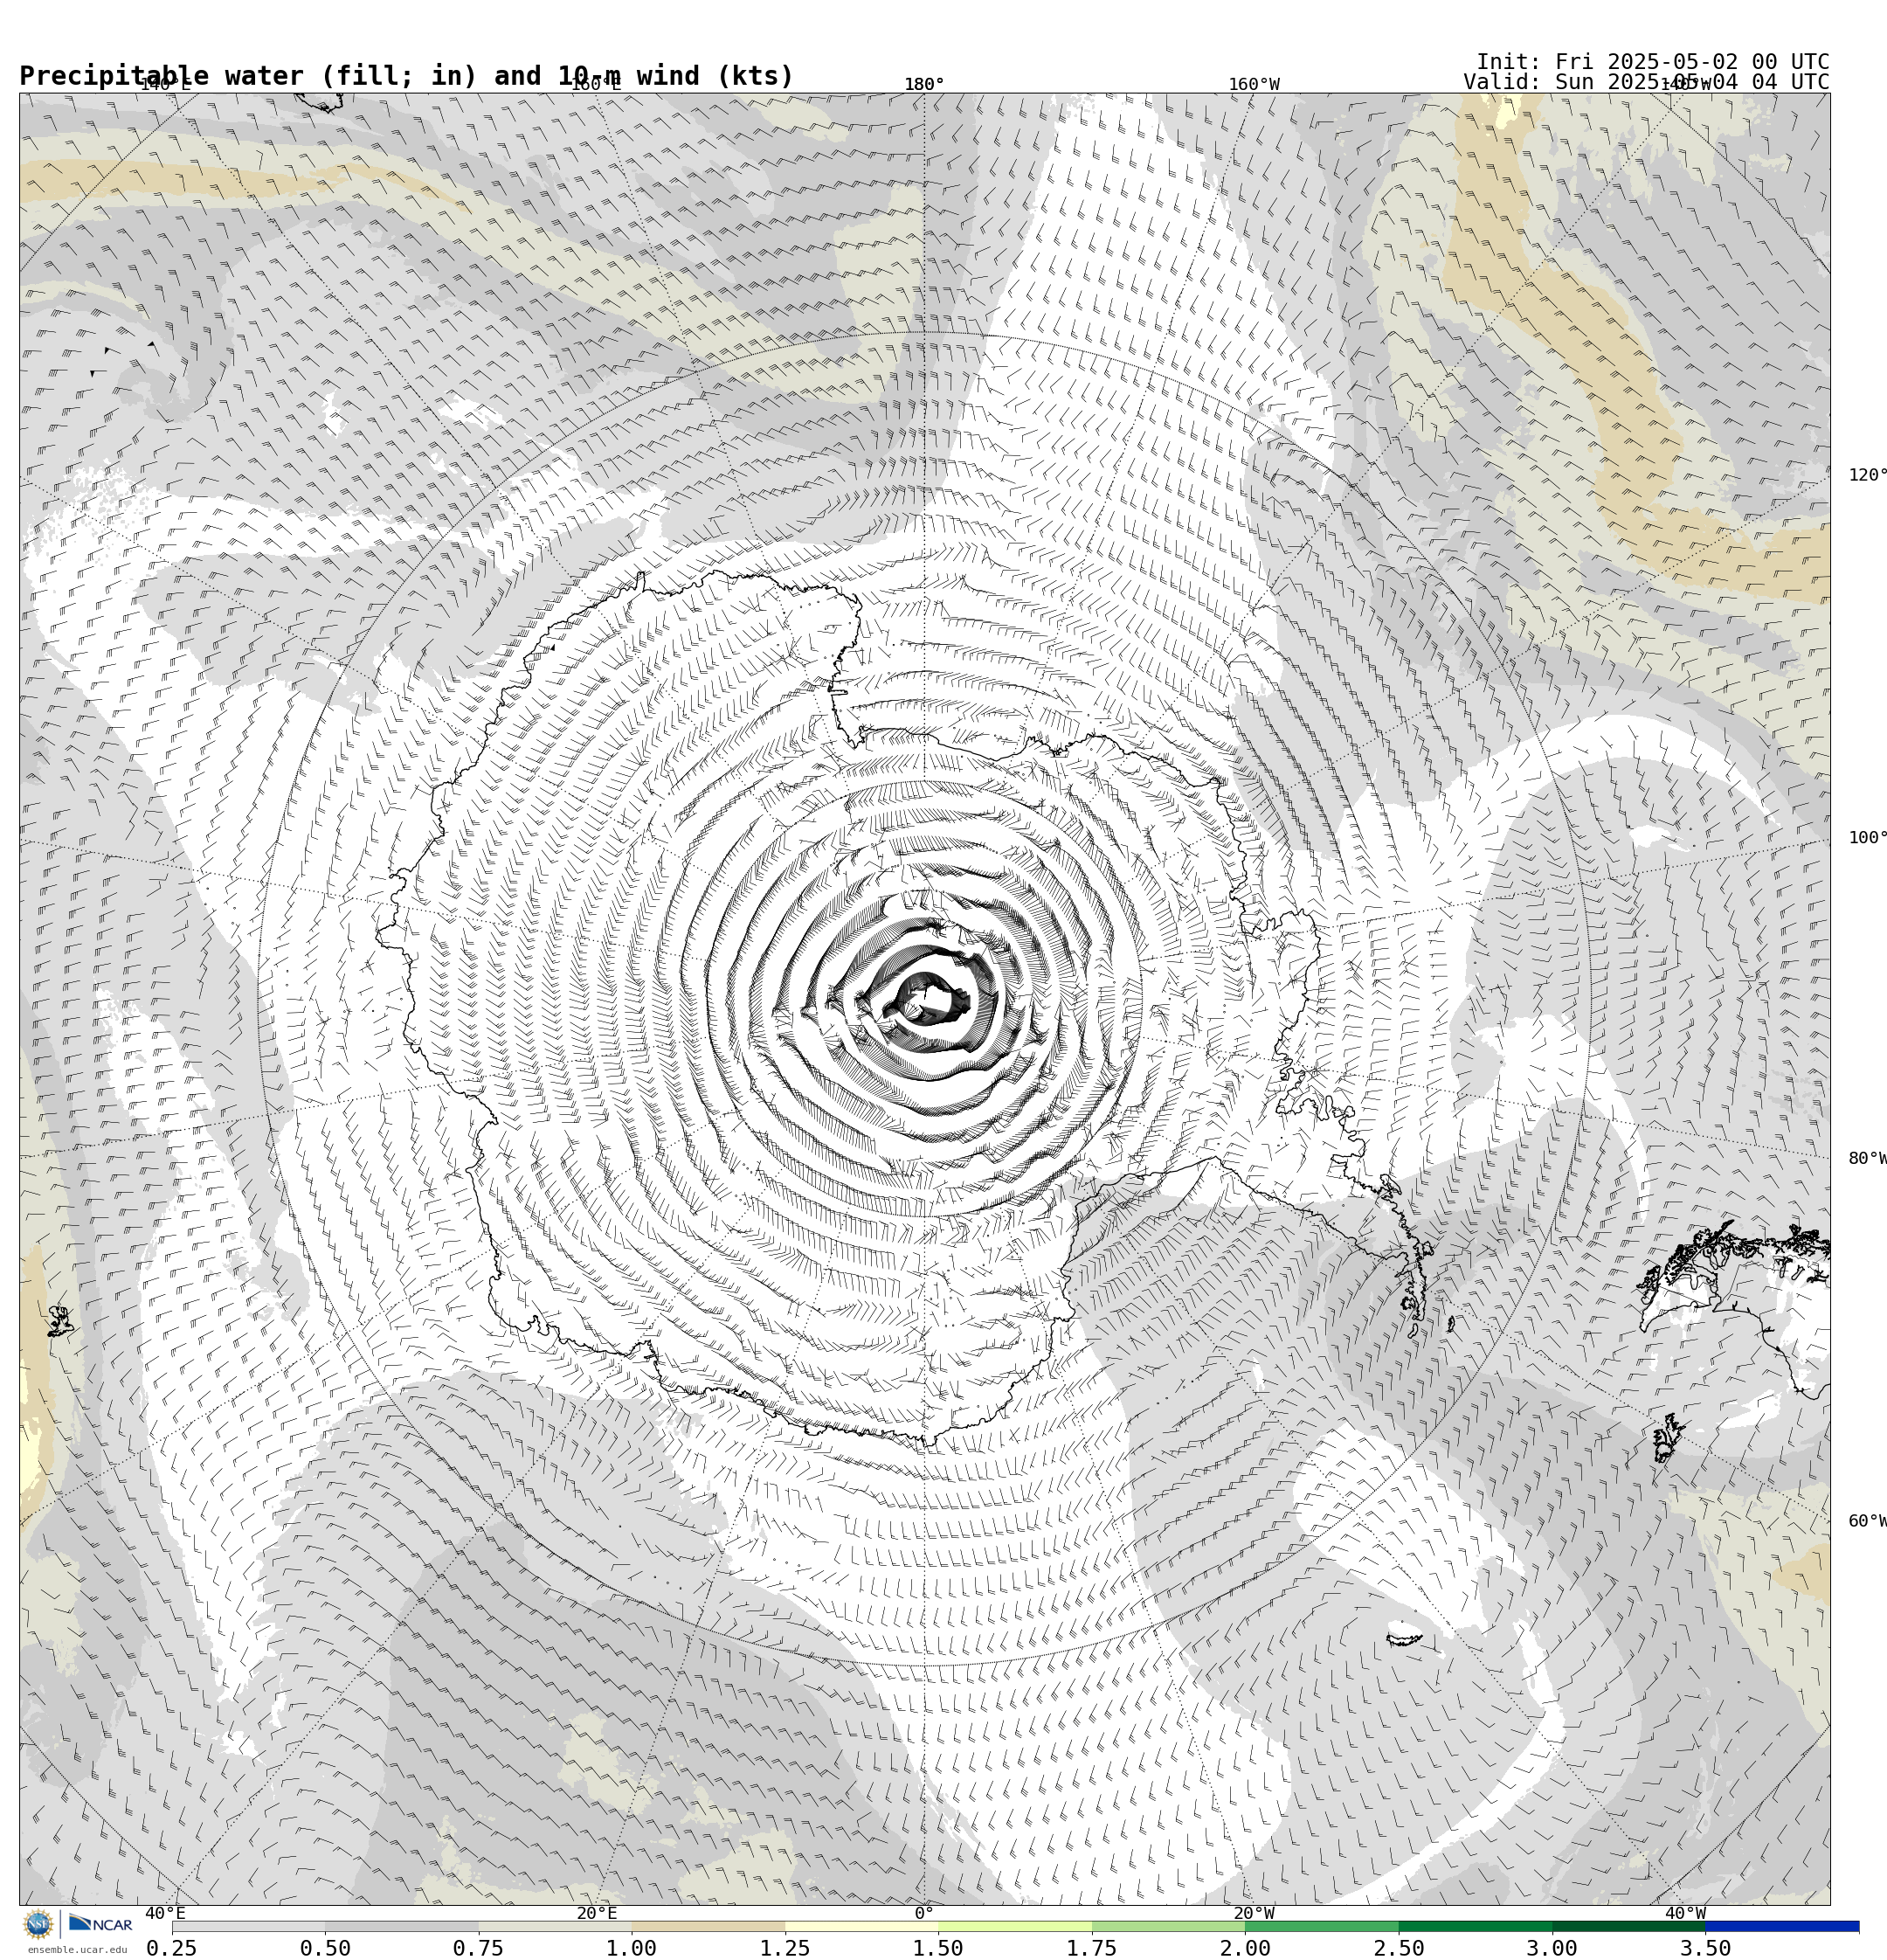Click the 0.25 colorbar tick label
The height and width of the screenshot is (1960, 1887).
[172, 1949]
